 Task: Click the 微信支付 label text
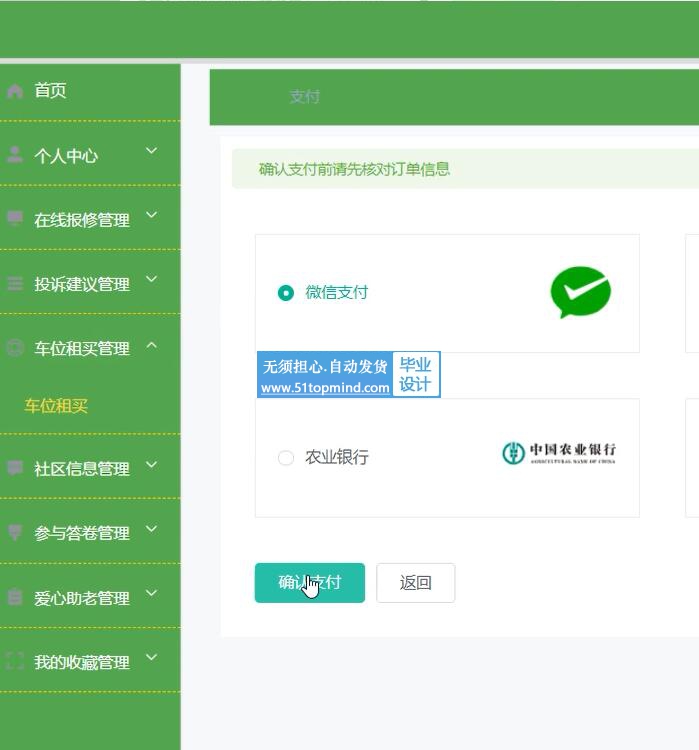pos(336,292)
